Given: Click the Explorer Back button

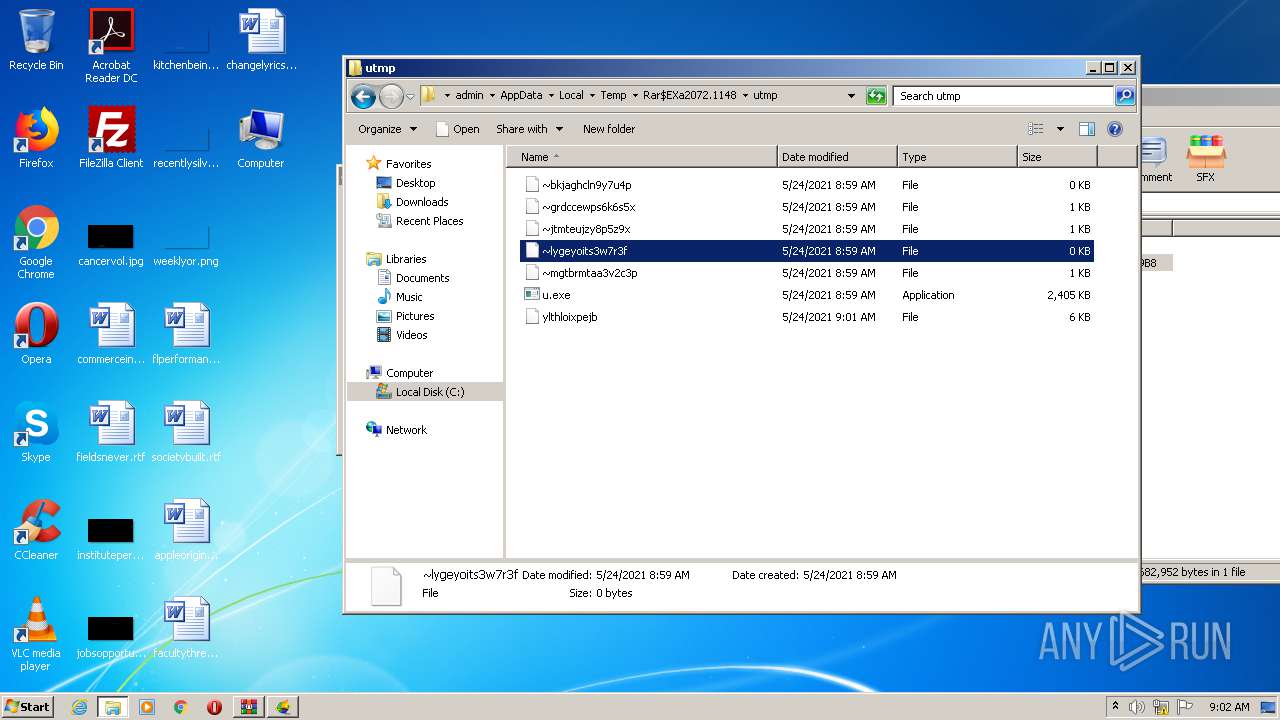Looking at the screenshot, I should click(363, 96).
